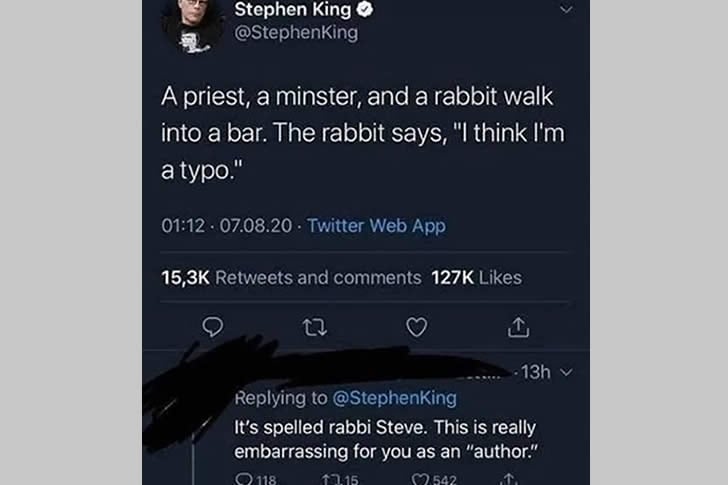Show the 127K Likes list
The image size is (728, 485).
click(x=476, y=278)
